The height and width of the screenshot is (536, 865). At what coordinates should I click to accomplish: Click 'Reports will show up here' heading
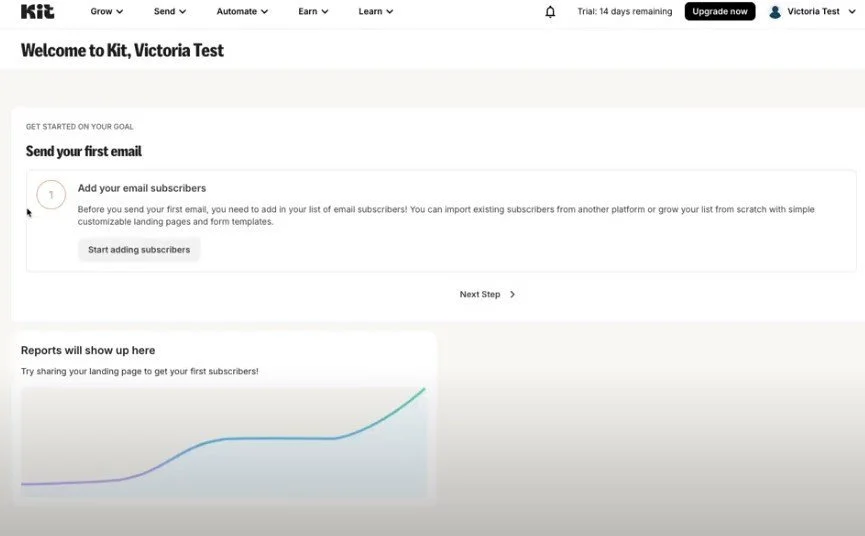[x=88, y=350]
